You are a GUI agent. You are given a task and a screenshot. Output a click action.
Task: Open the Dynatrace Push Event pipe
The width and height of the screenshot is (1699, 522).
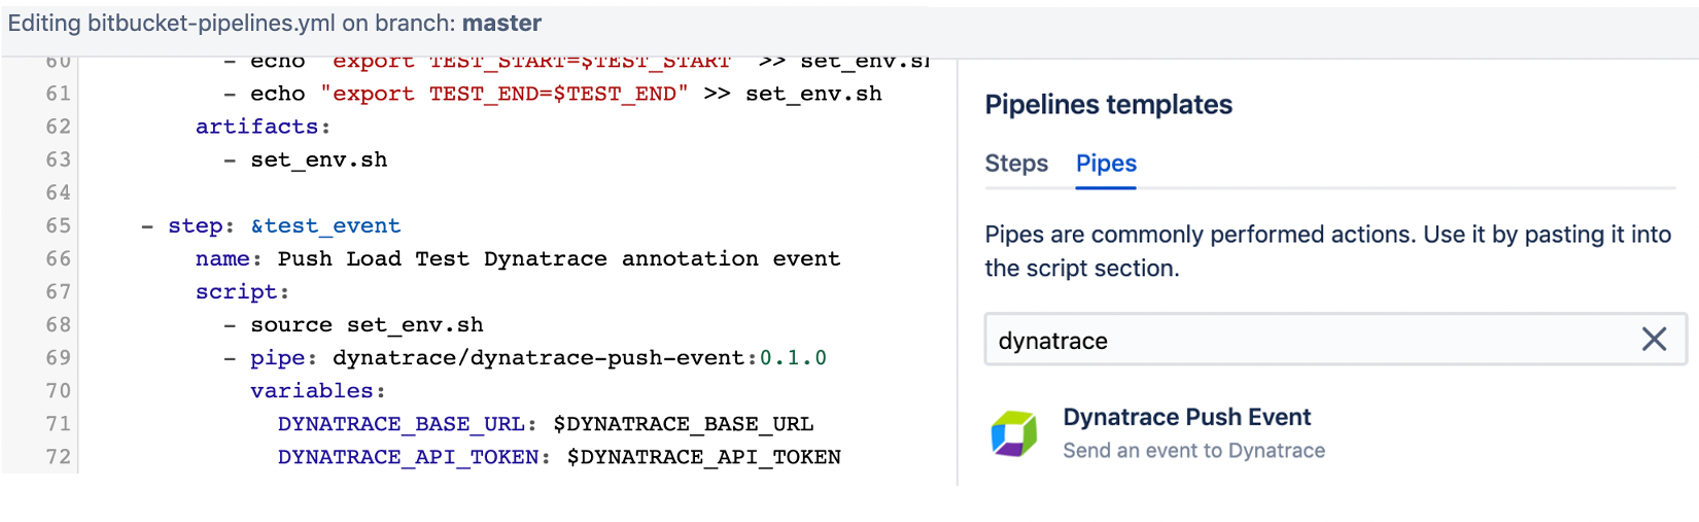(x=1186, y=417)
